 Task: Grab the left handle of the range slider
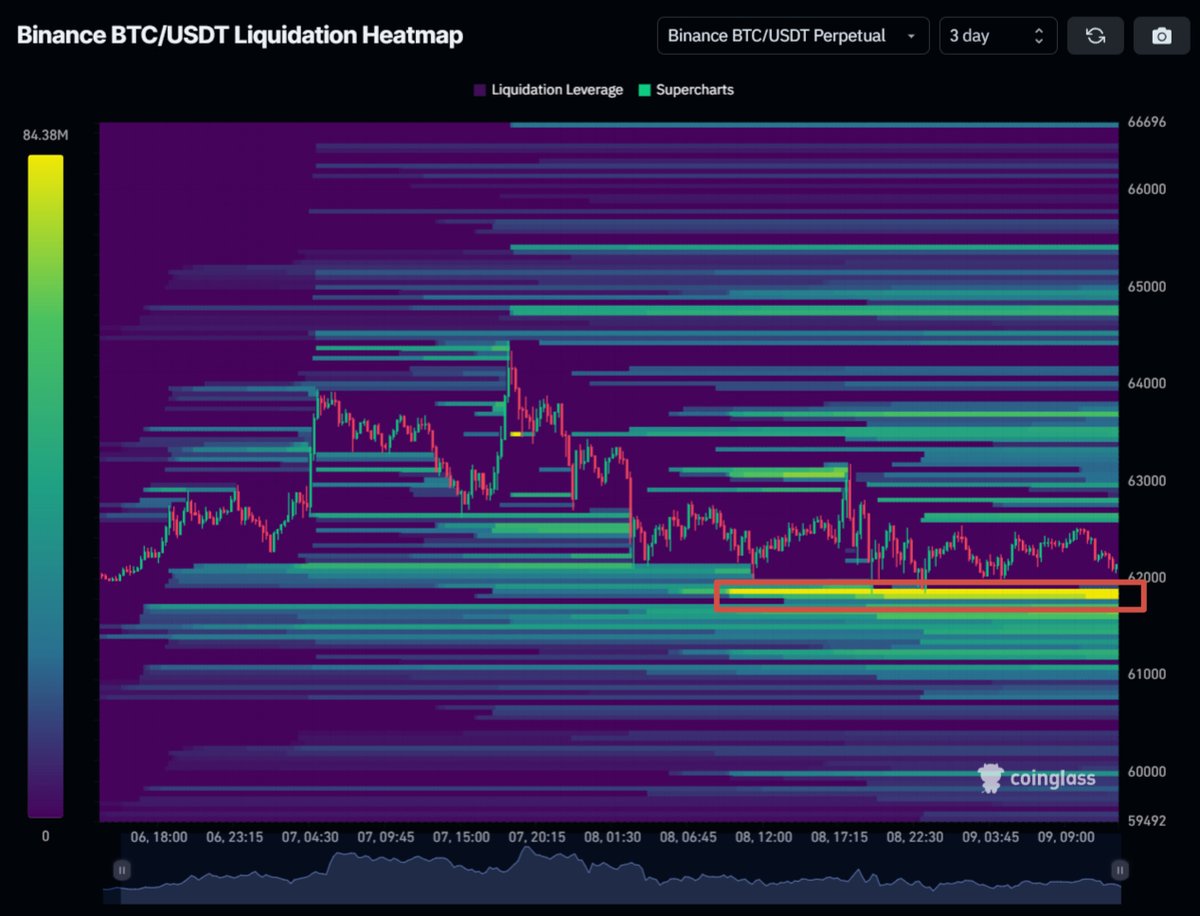122,870
